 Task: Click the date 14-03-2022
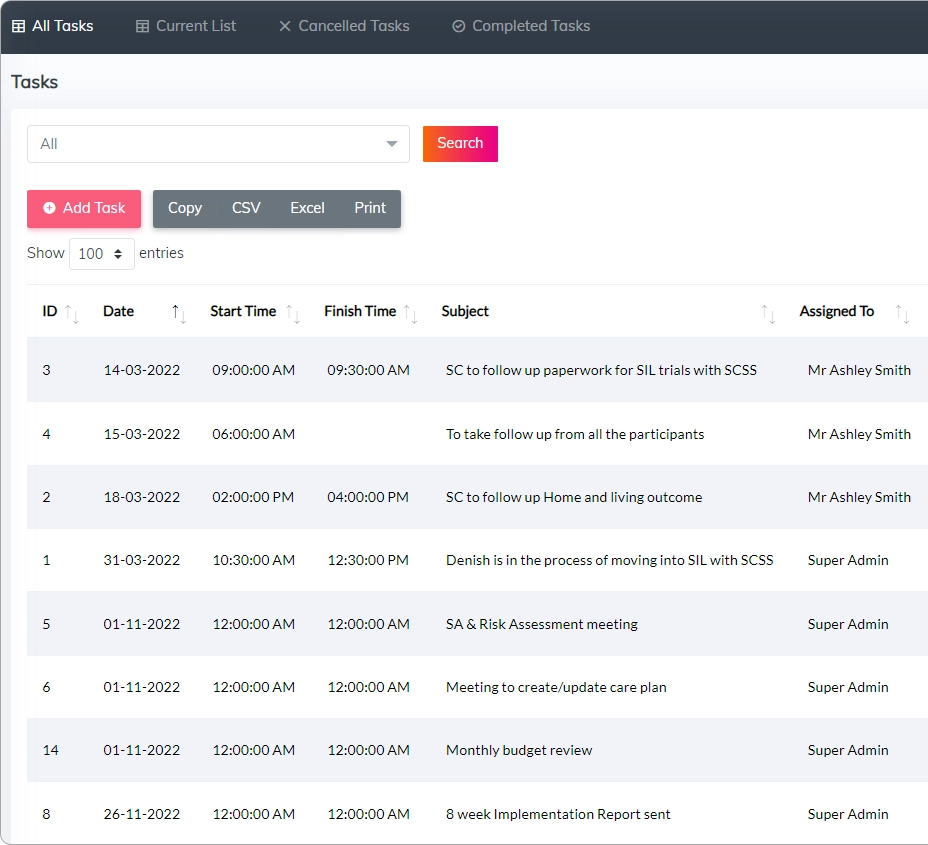141,370
